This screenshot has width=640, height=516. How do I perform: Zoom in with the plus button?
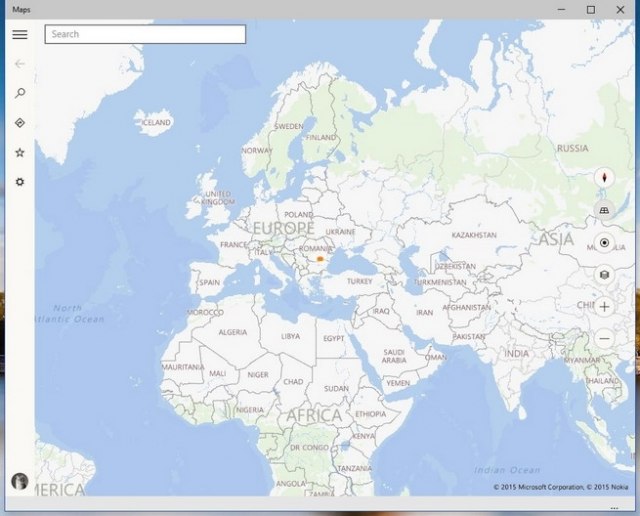tap(604, 307)
